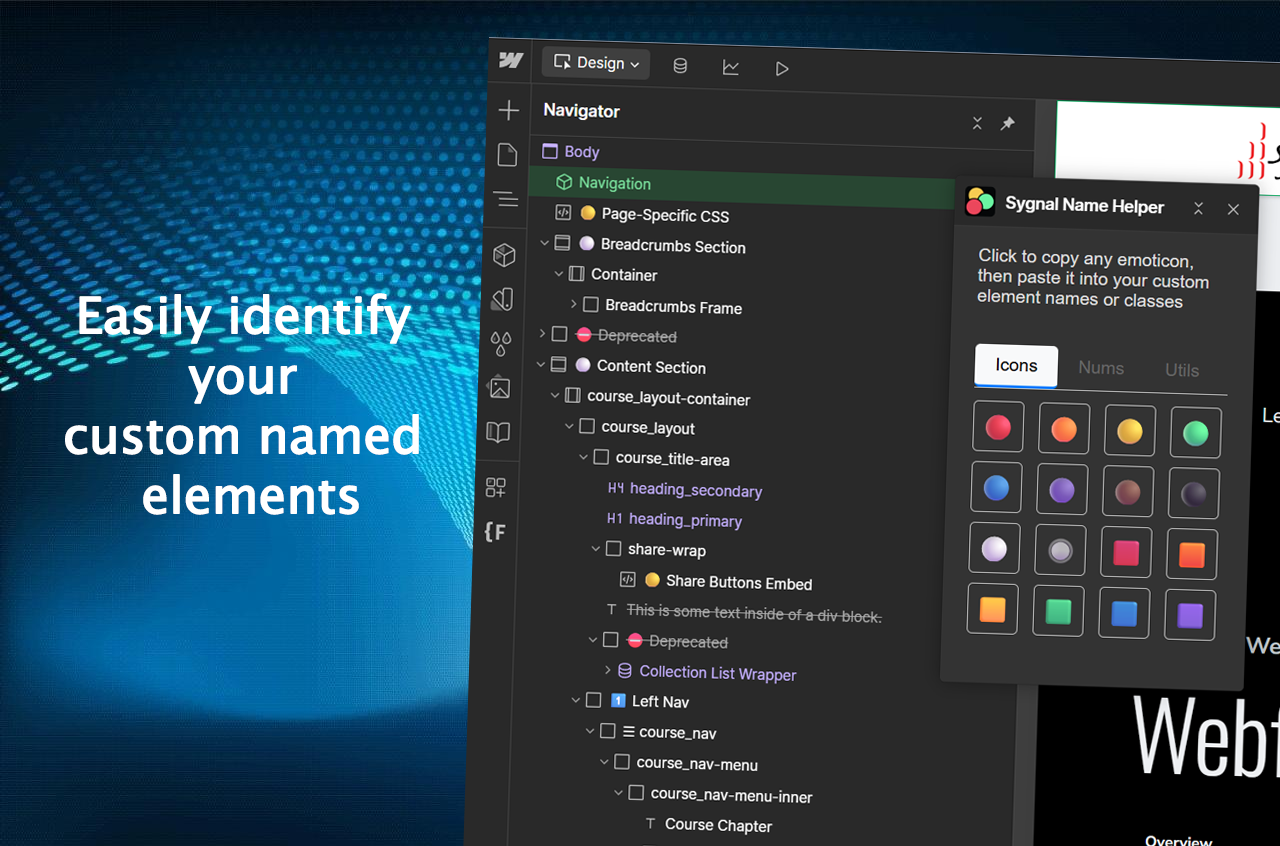Screen dimensions: 1280x846
Task: Copy the orange square emoticon
Action: click(x=1192, y=555)
